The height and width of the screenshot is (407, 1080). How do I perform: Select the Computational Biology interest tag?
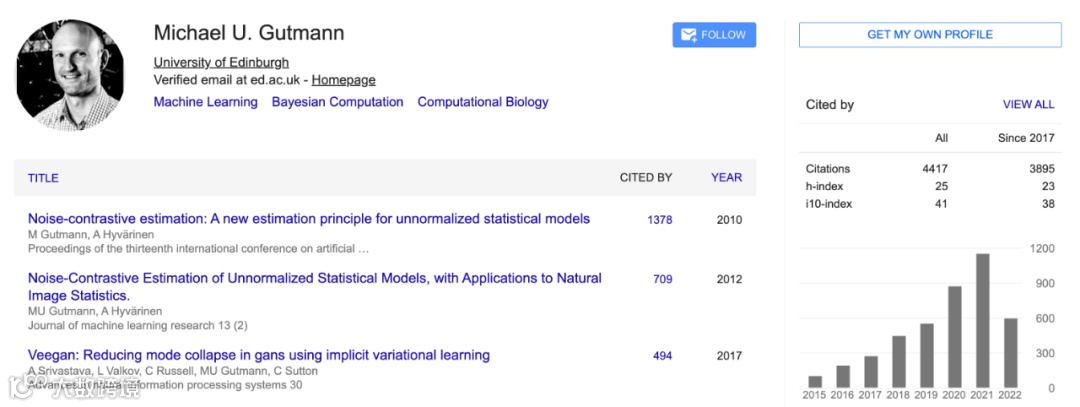(x=483, y=102)
